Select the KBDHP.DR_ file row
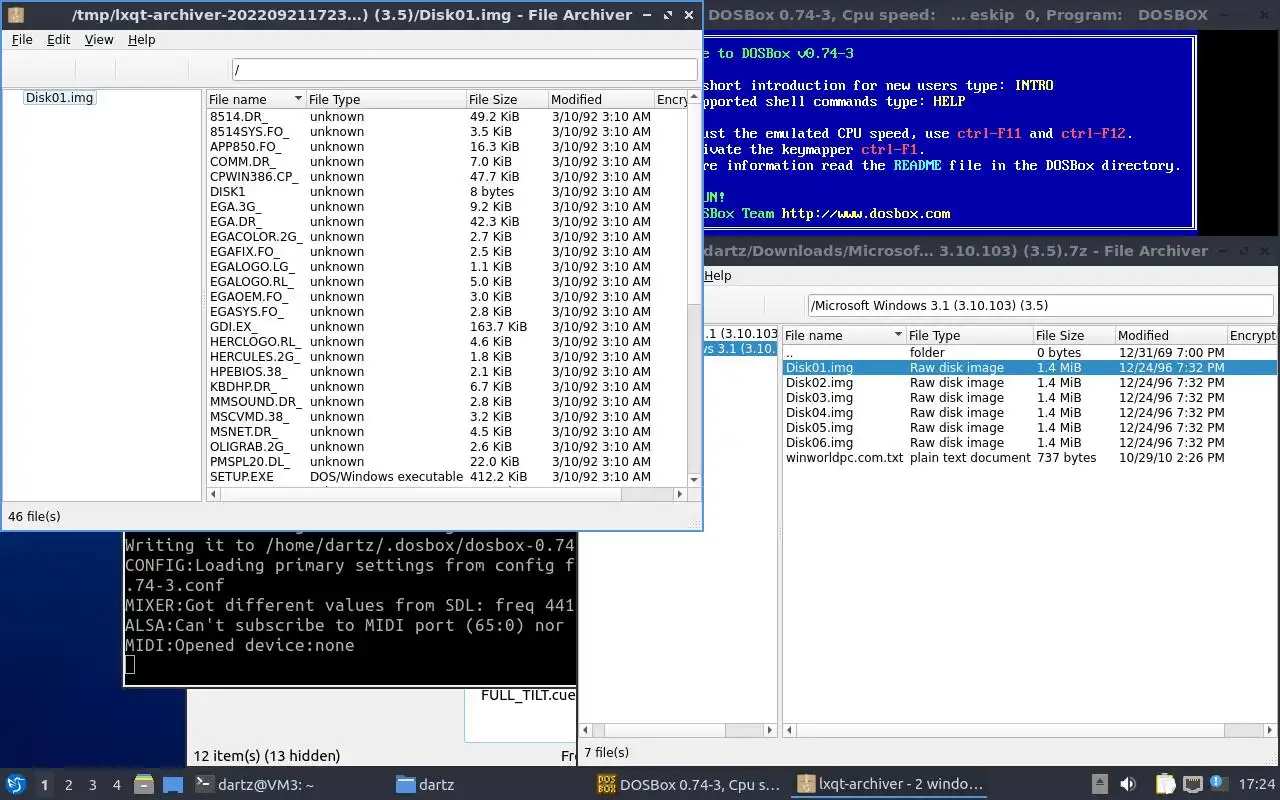The height and width of the screenshot is (800, 1280). pyautogui.click(x=446, y=387)
